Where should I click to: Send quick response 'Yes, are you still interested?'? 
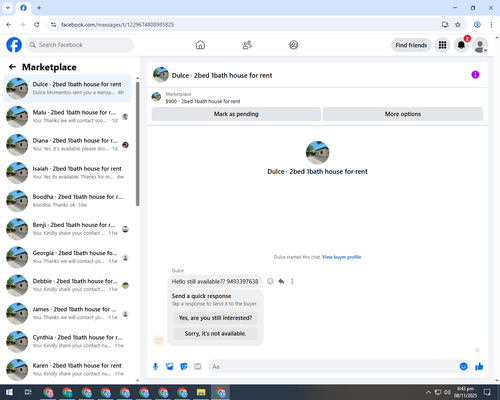(215, 318)
